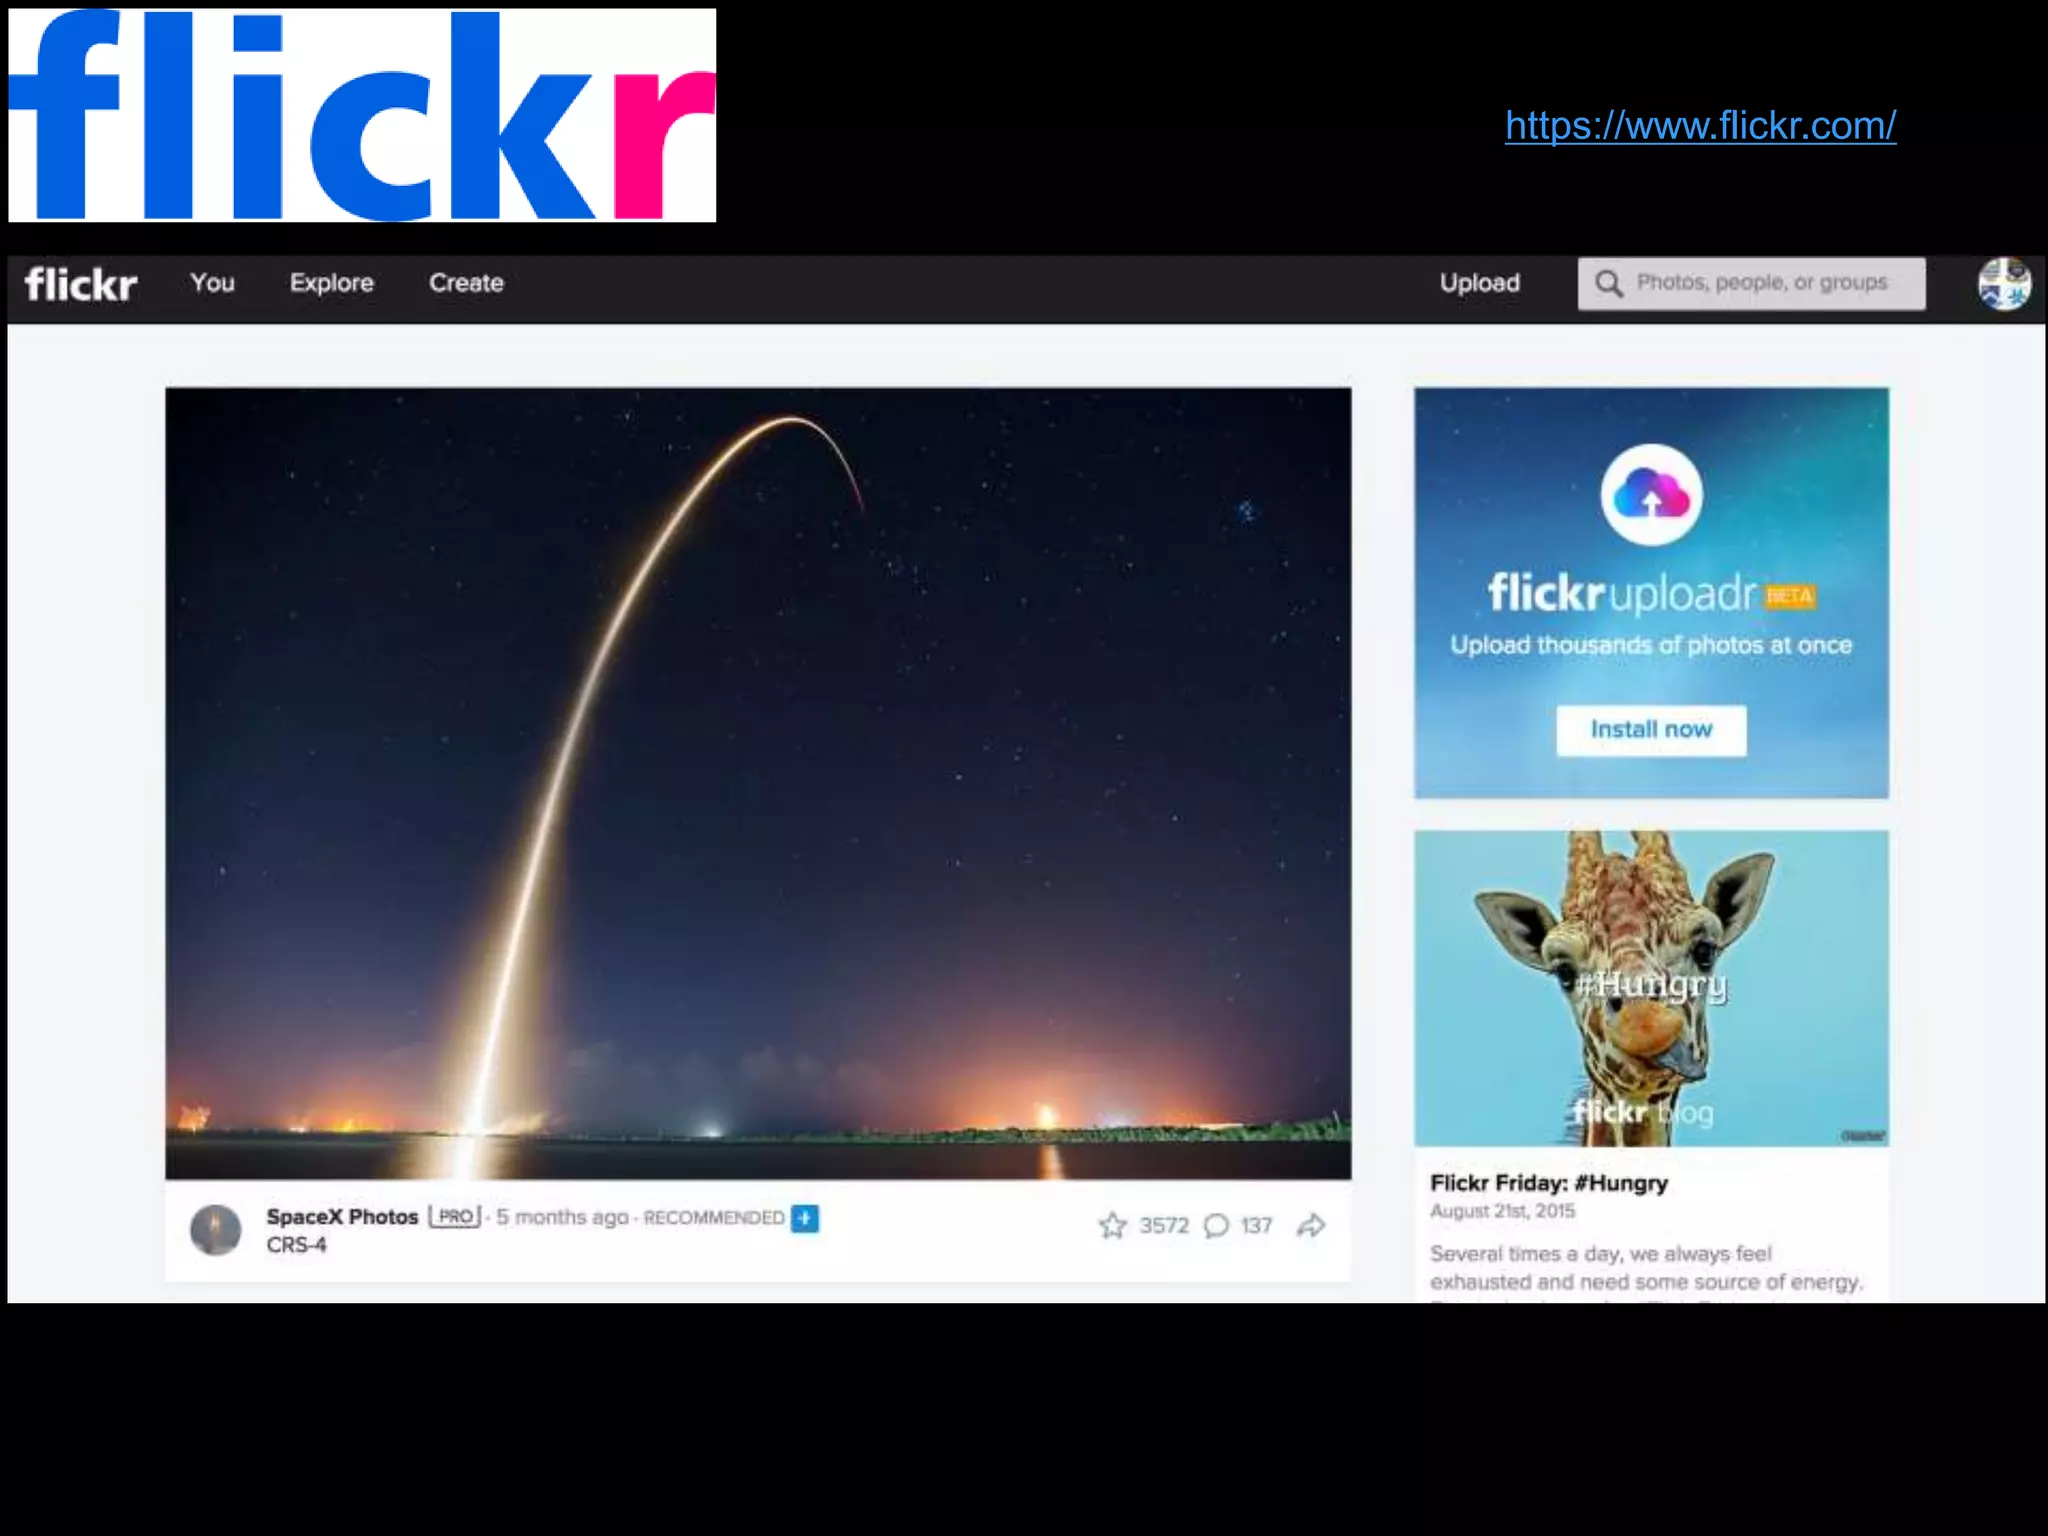Open the user profile avatar

[x=2003, y=284]
